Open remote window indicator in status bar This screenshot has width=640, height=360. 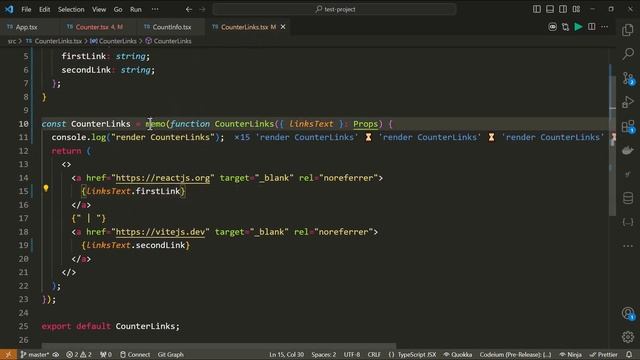[x=8, y=354]
